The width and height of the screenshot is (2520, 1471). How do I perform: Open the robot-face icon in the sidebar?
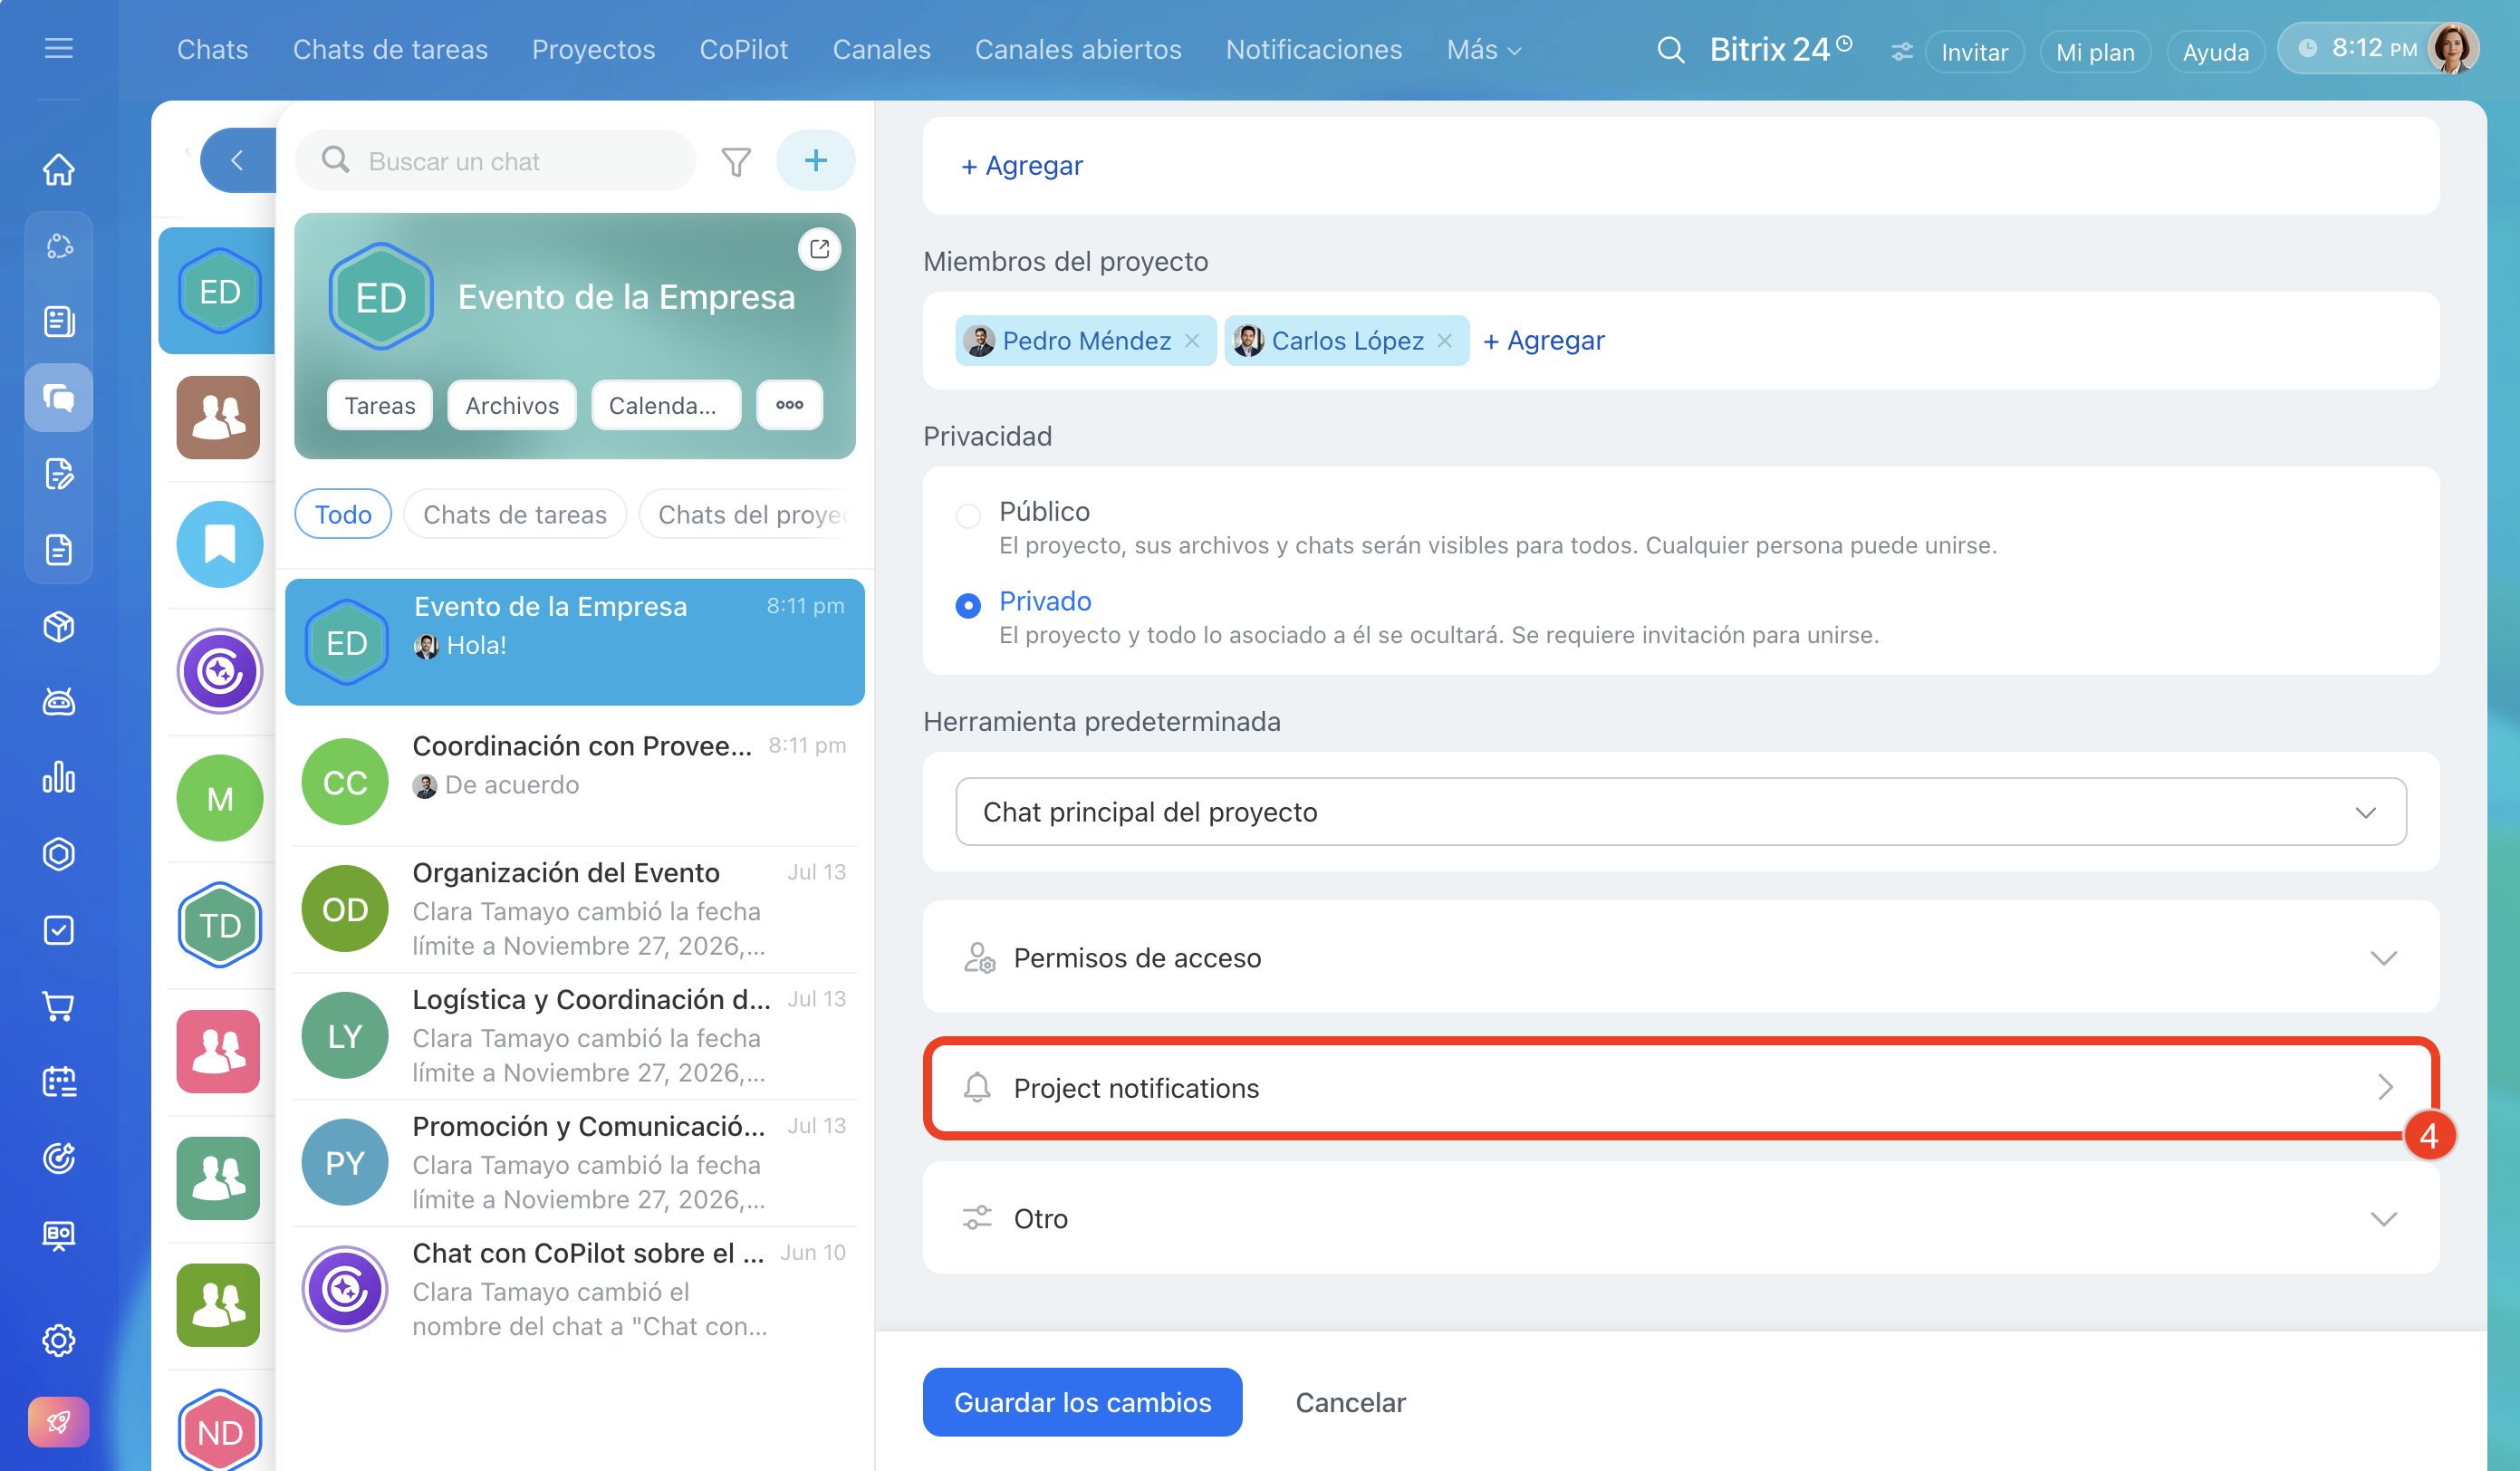[59, 702]
